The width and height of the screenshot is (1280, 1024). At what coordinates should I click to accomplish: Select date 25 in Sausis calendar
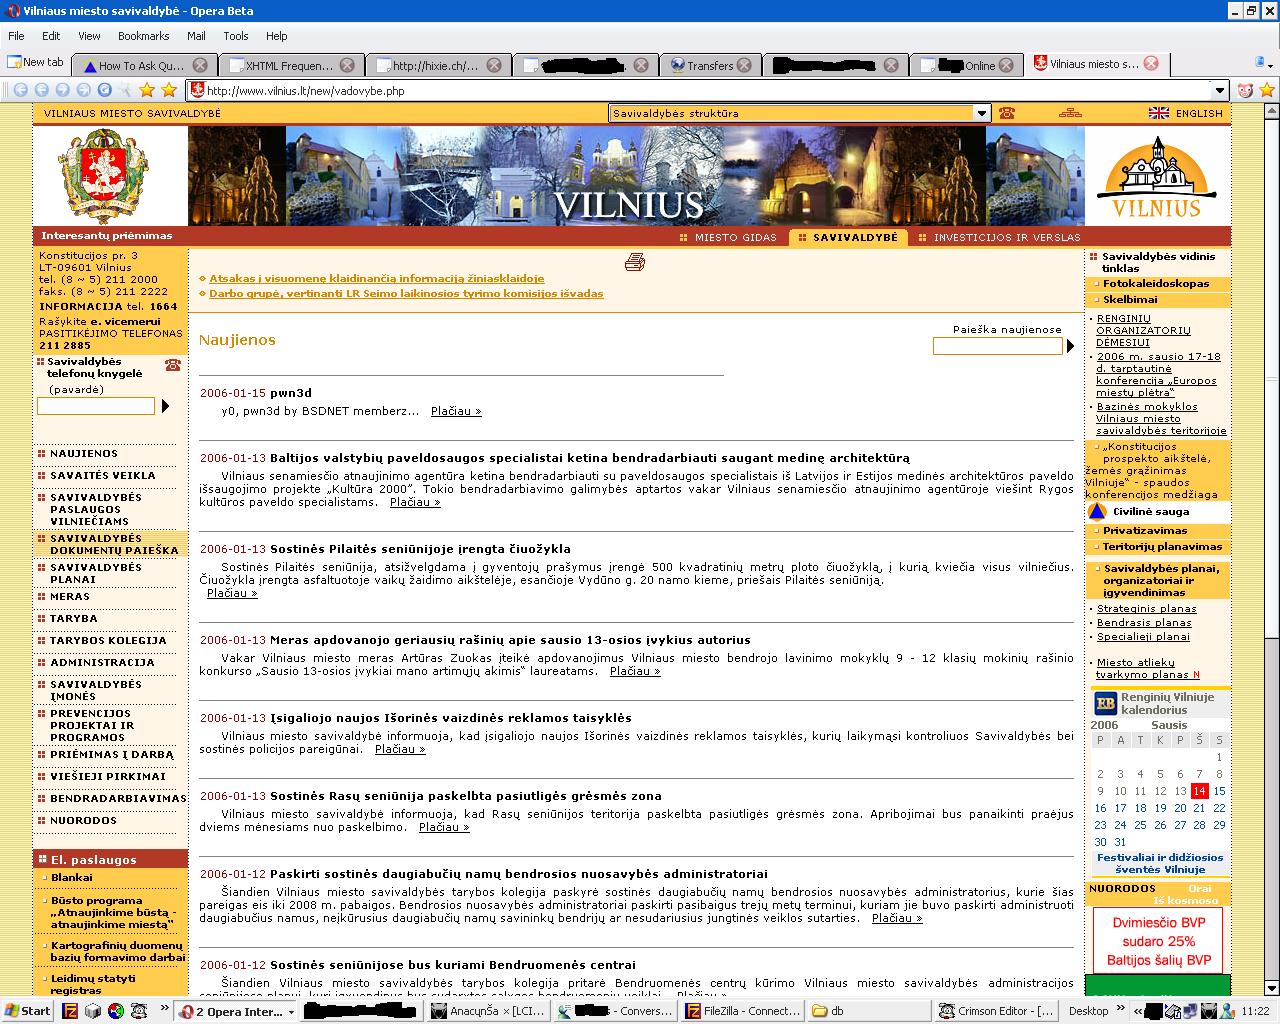(1140, 825)
